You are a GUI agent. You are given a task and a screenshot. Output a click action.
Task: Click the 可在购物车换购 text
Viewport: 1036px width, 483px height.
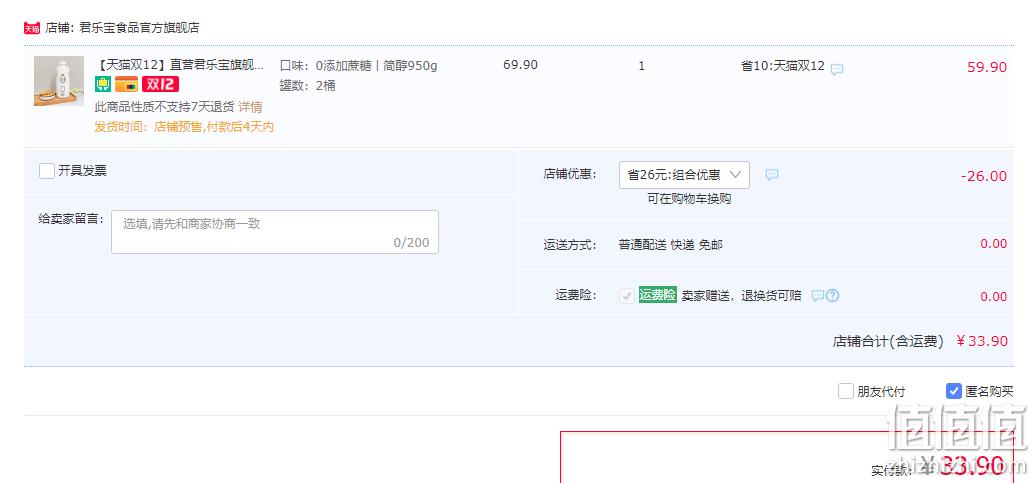689,199
